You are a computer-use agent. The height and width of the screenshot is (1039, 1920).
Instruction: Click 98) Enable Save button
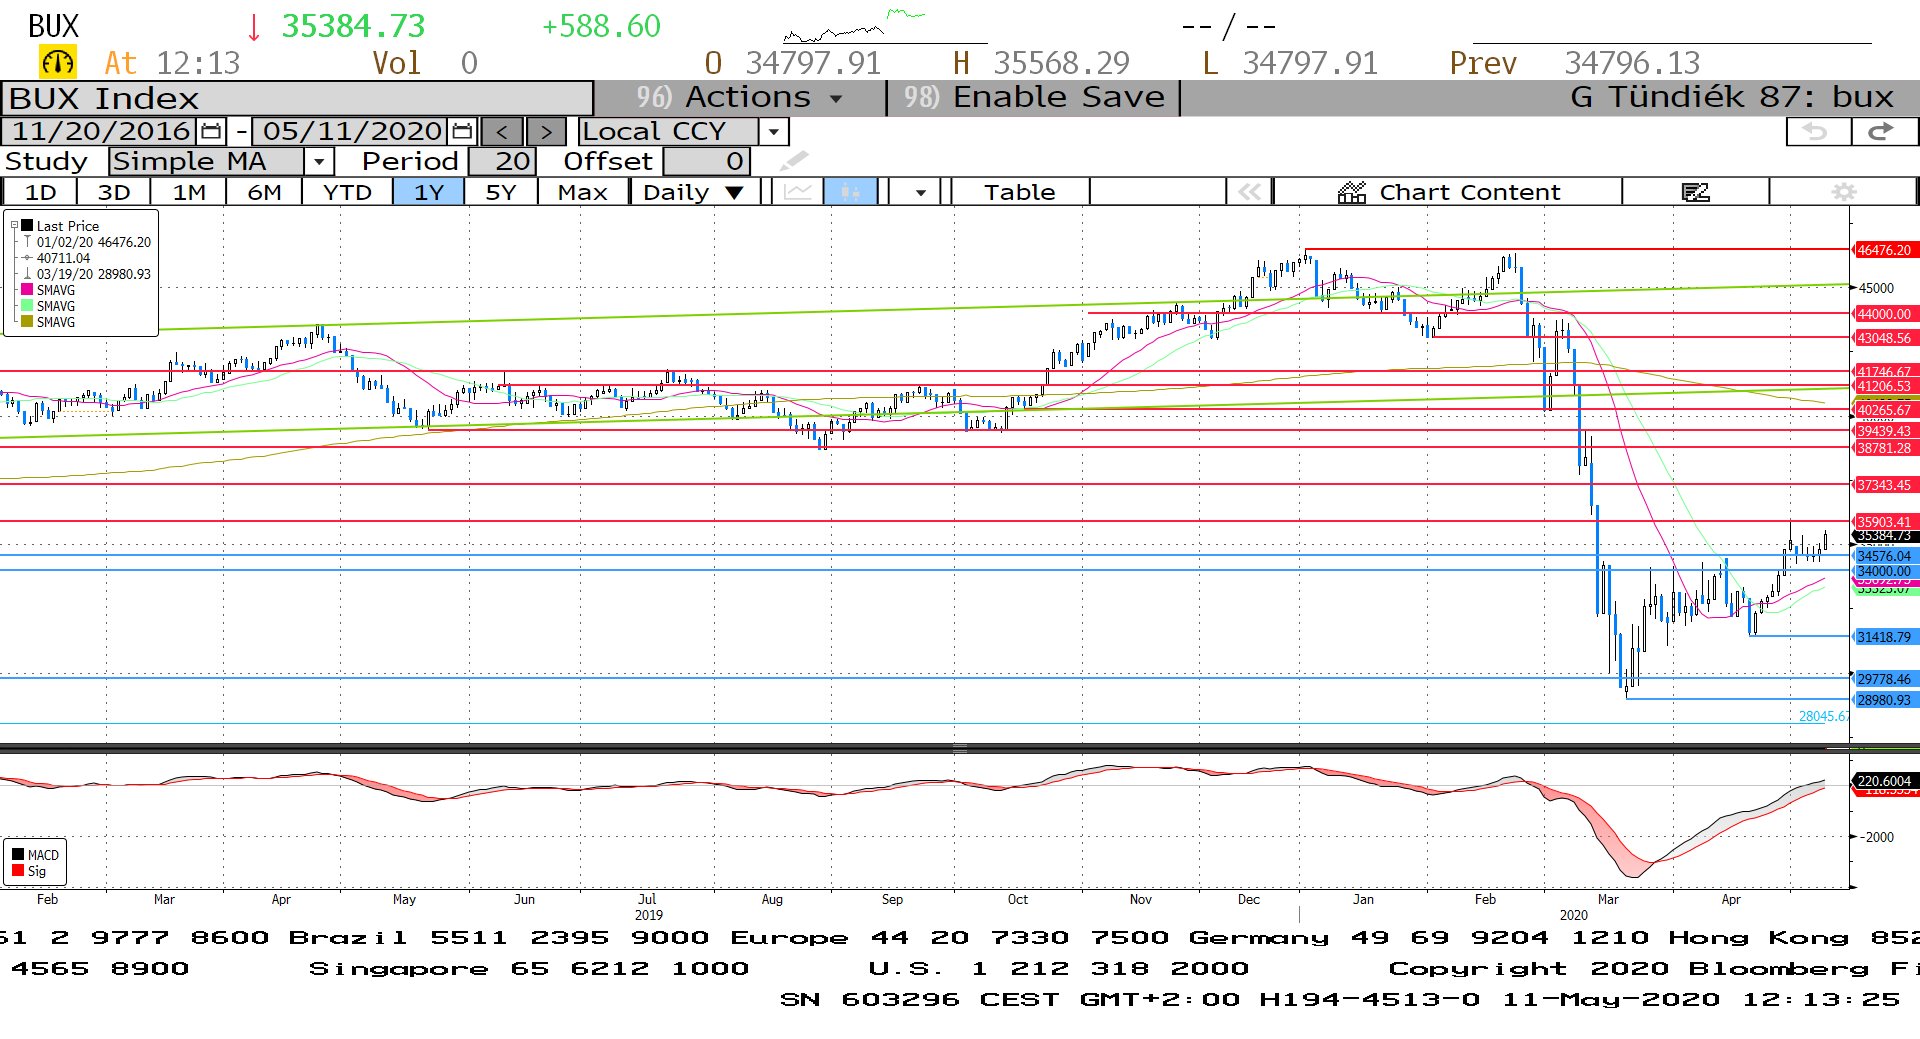point(1034,97)
